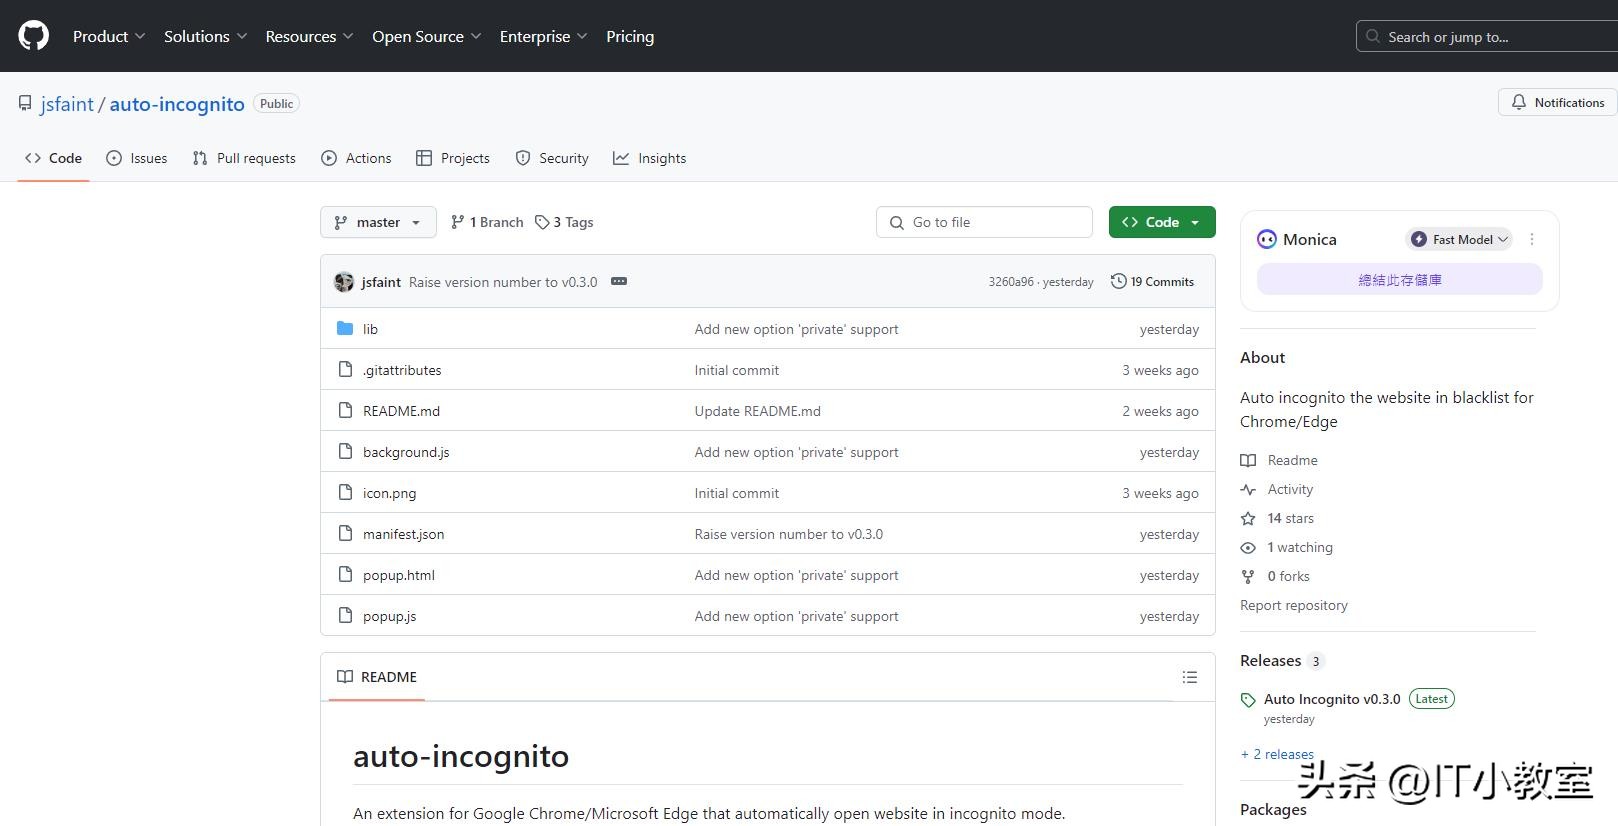
Task: Click the repository icon before jsfaint
Action: [x=25, y=103]
